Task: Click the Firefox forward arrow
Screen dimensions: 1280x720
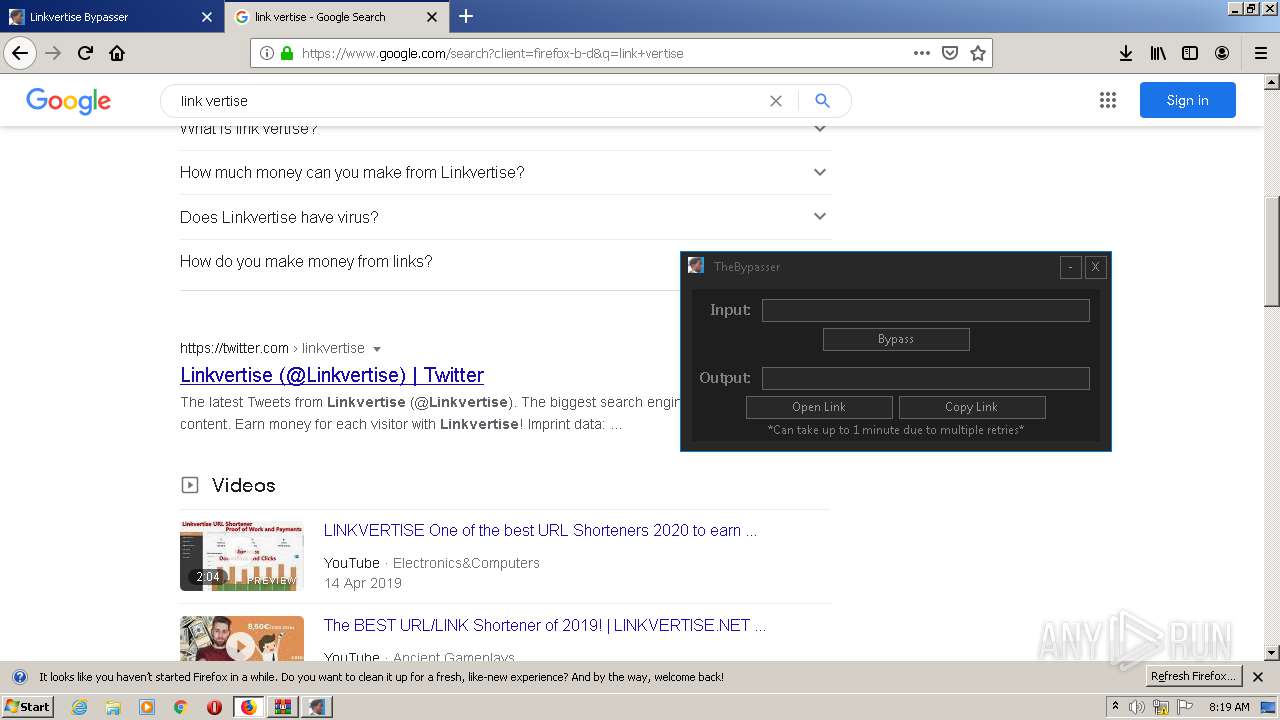Action: (53, 53)
